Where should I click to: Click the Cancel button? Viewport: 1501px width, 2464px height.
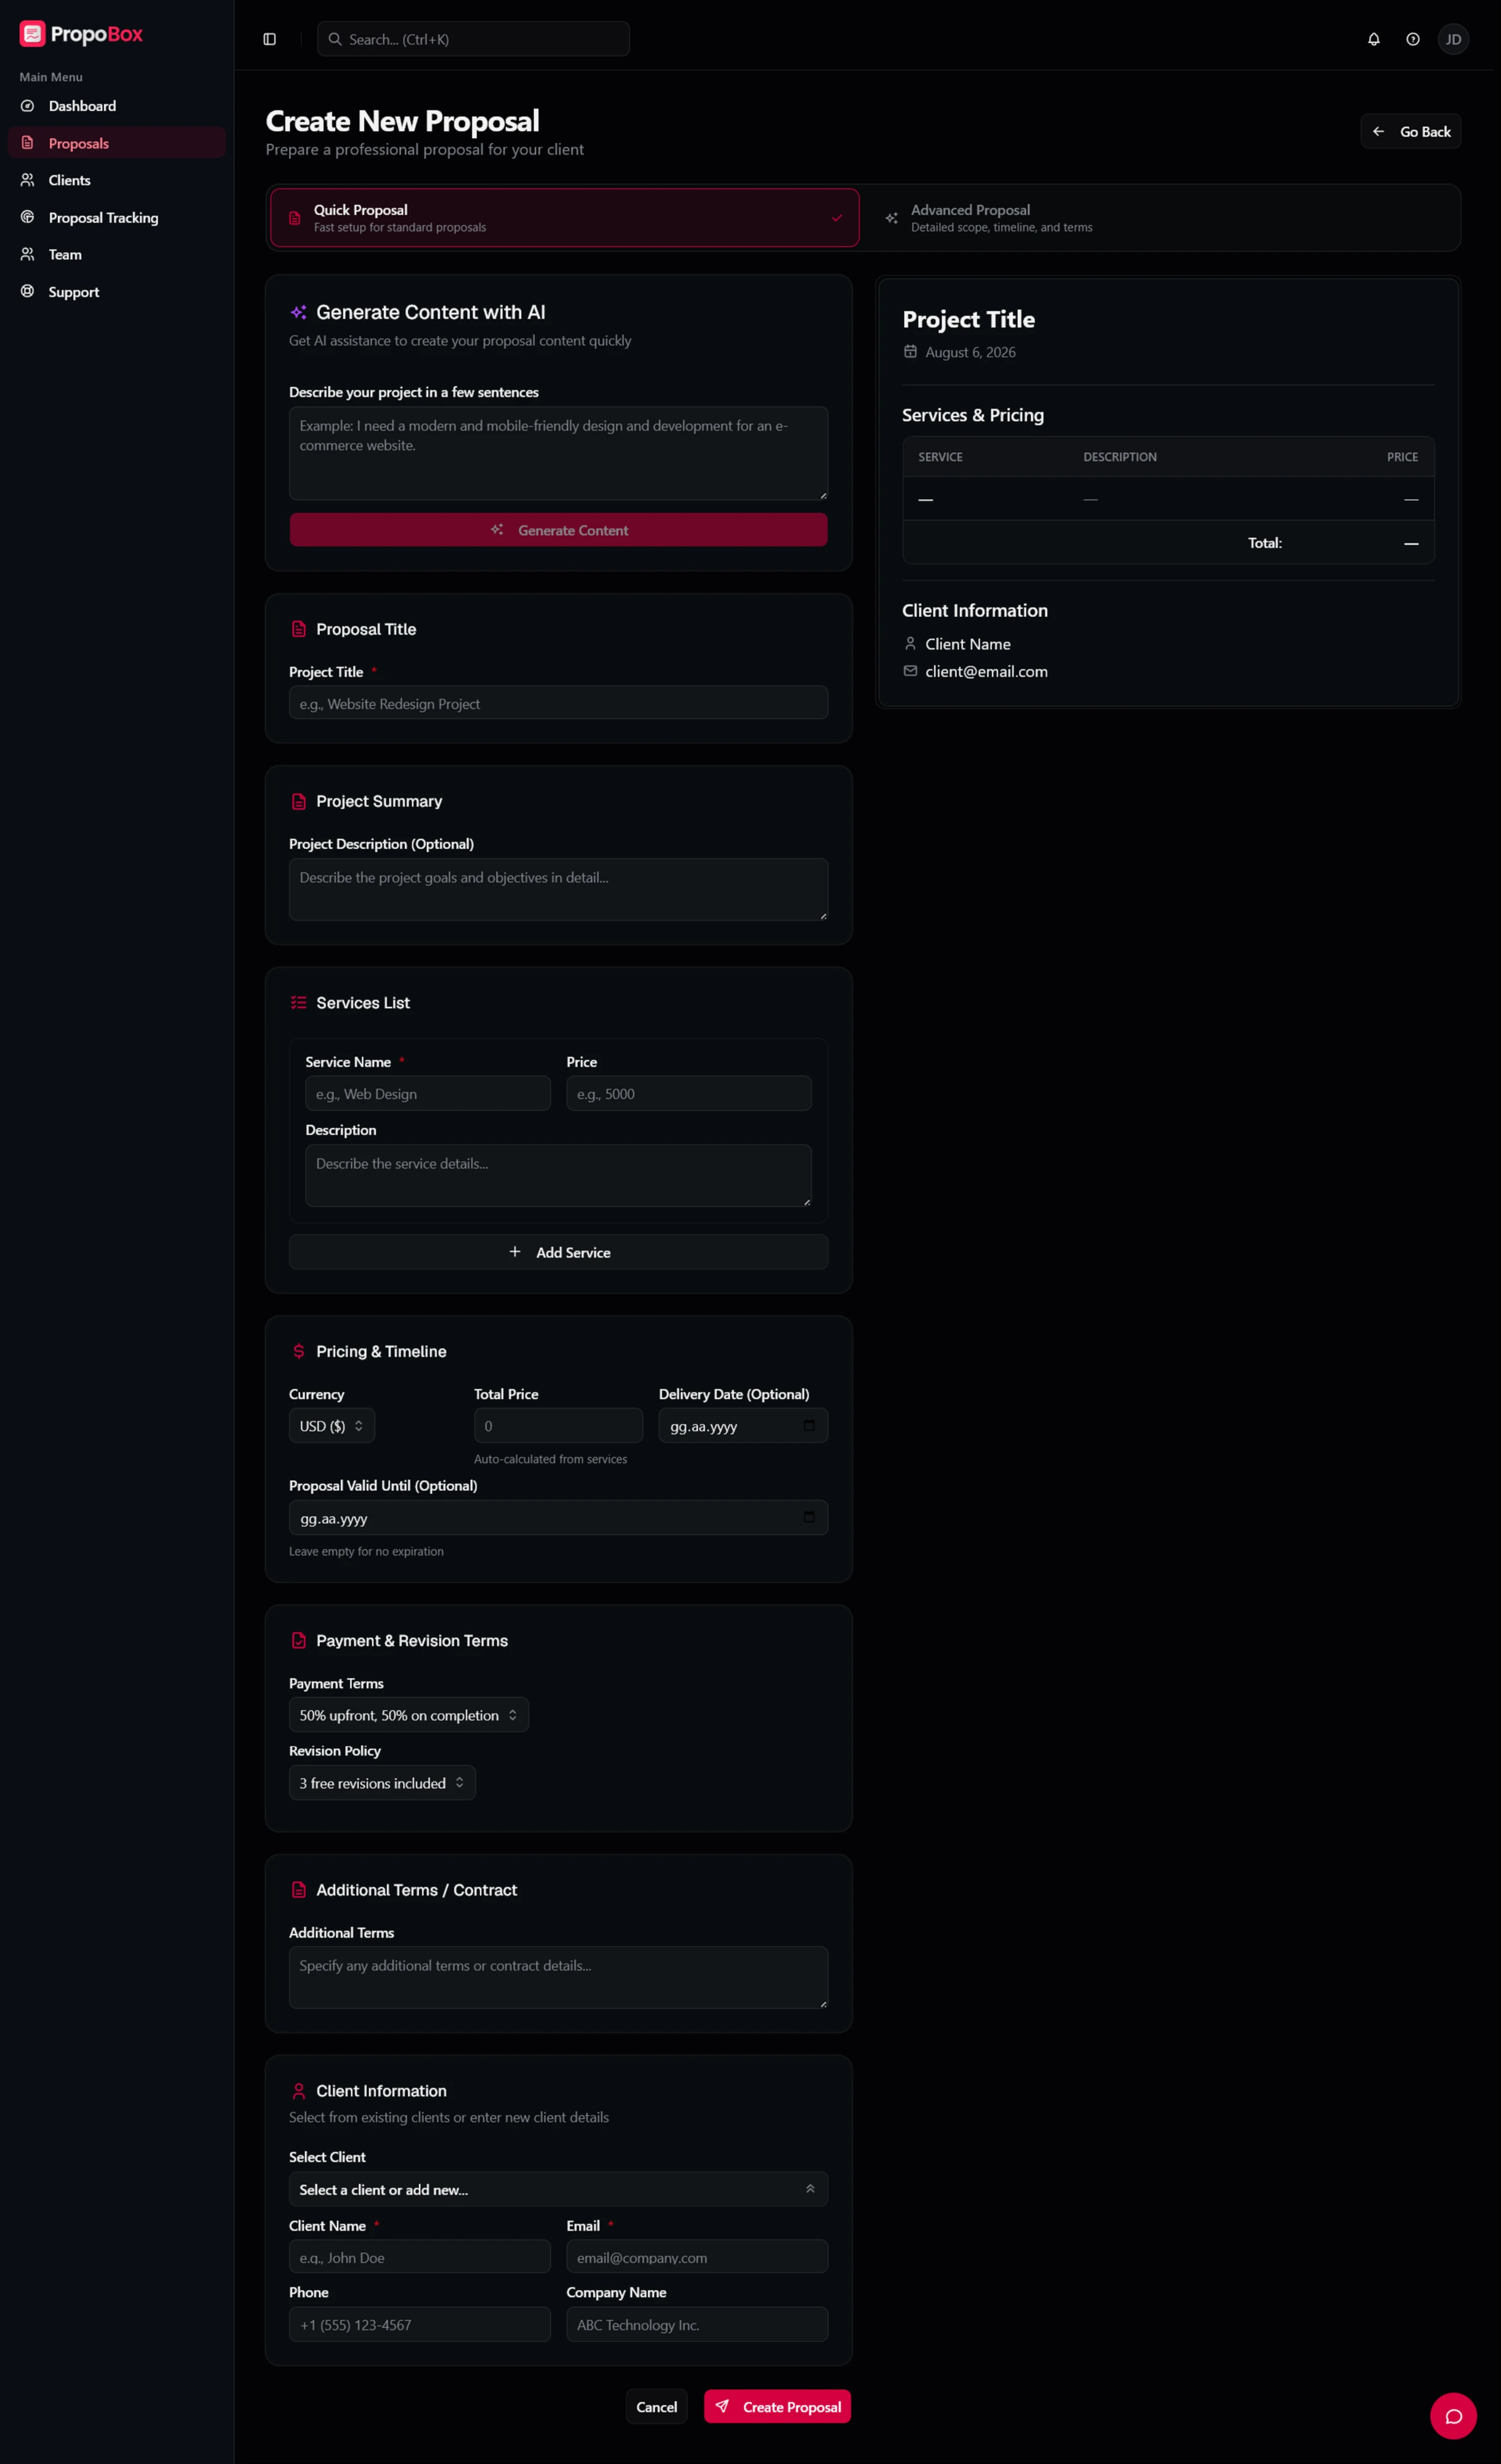(656, 2407)
